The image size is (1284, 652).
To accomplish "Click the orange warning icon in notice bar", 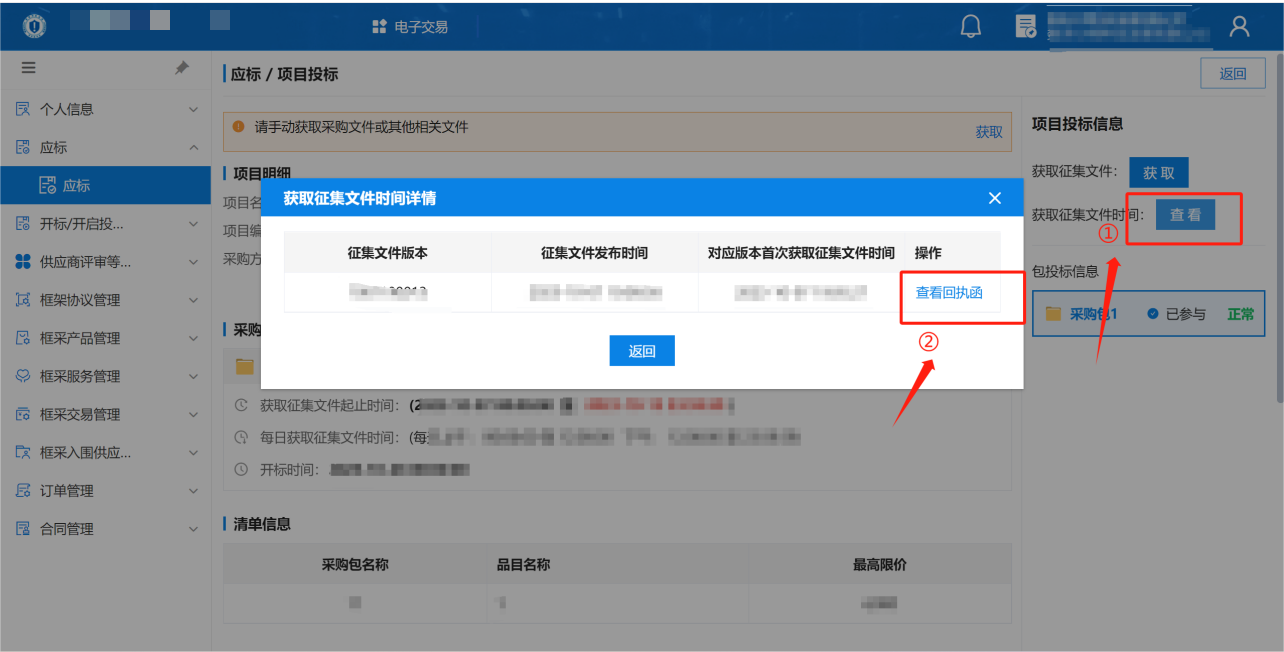I will tap(238, 127).
